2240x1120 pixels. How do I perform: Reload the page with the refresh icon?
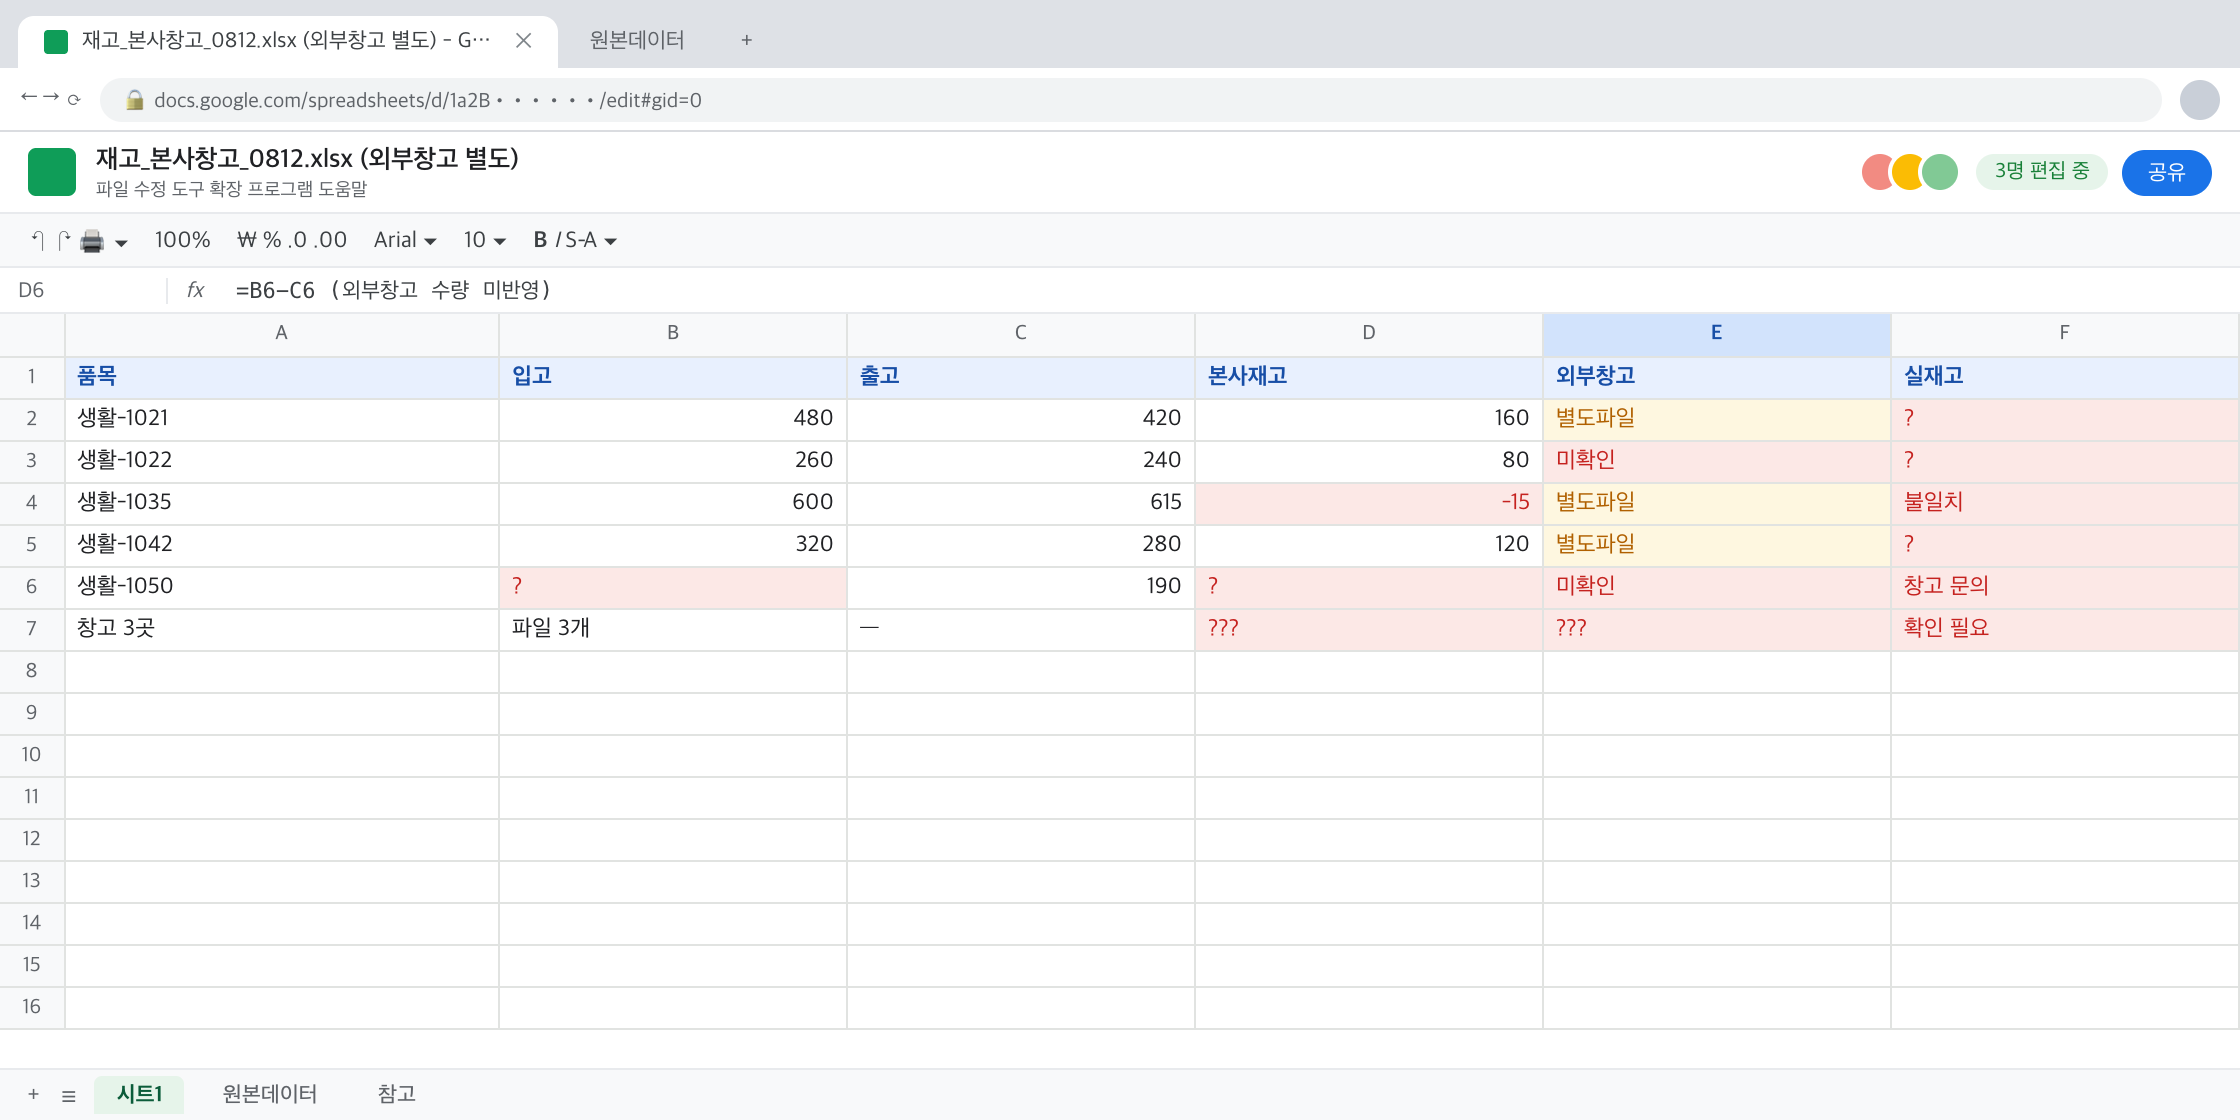74,99
